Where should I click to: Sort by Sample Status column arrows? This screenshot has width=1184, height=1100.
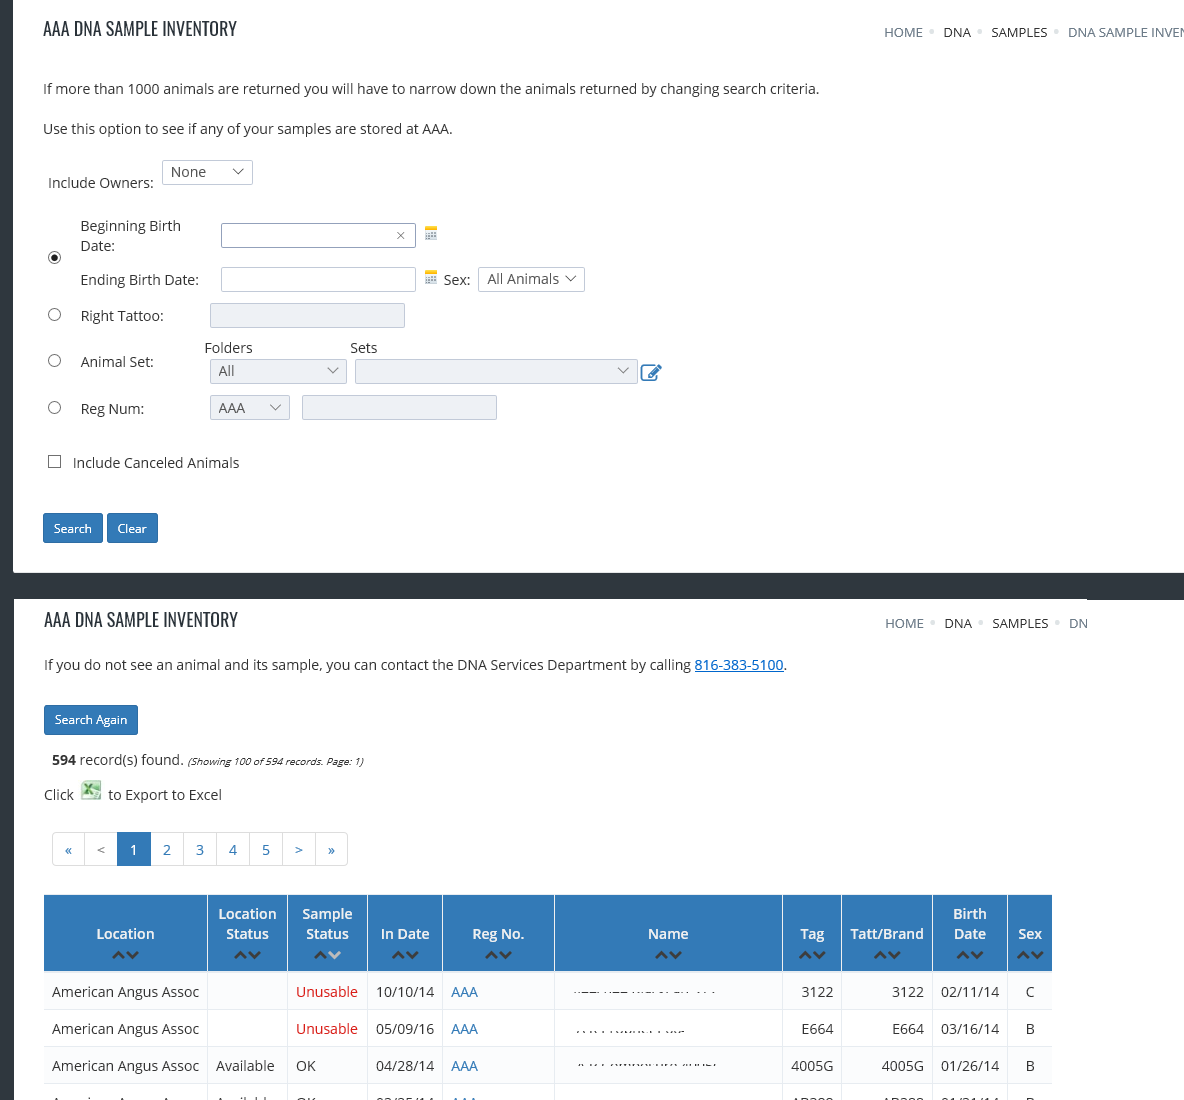point(327,955)
